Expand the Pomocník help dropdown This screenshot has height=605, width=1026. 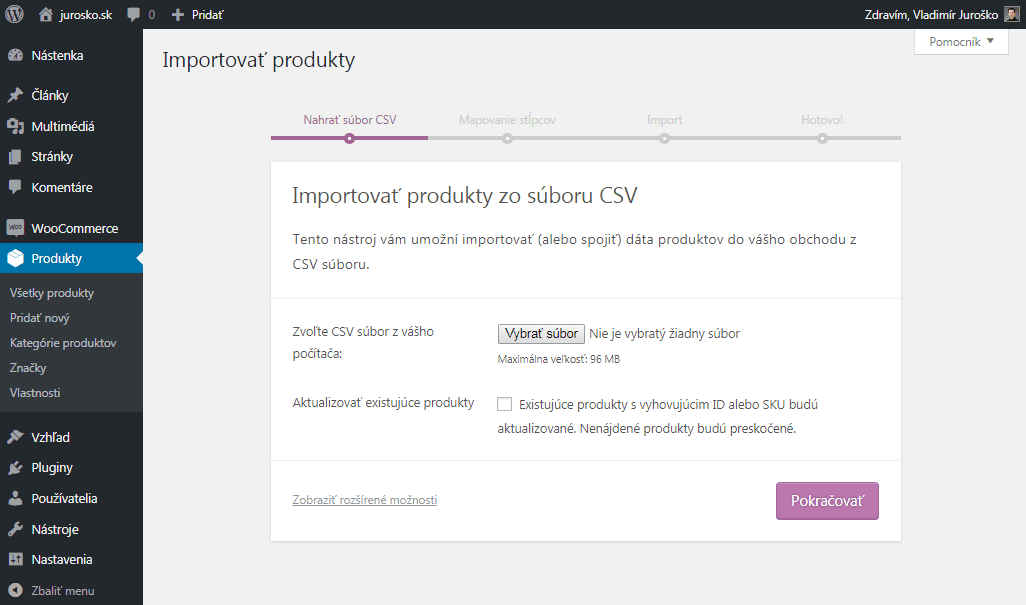pyautogui.click(x=961, y=42)
